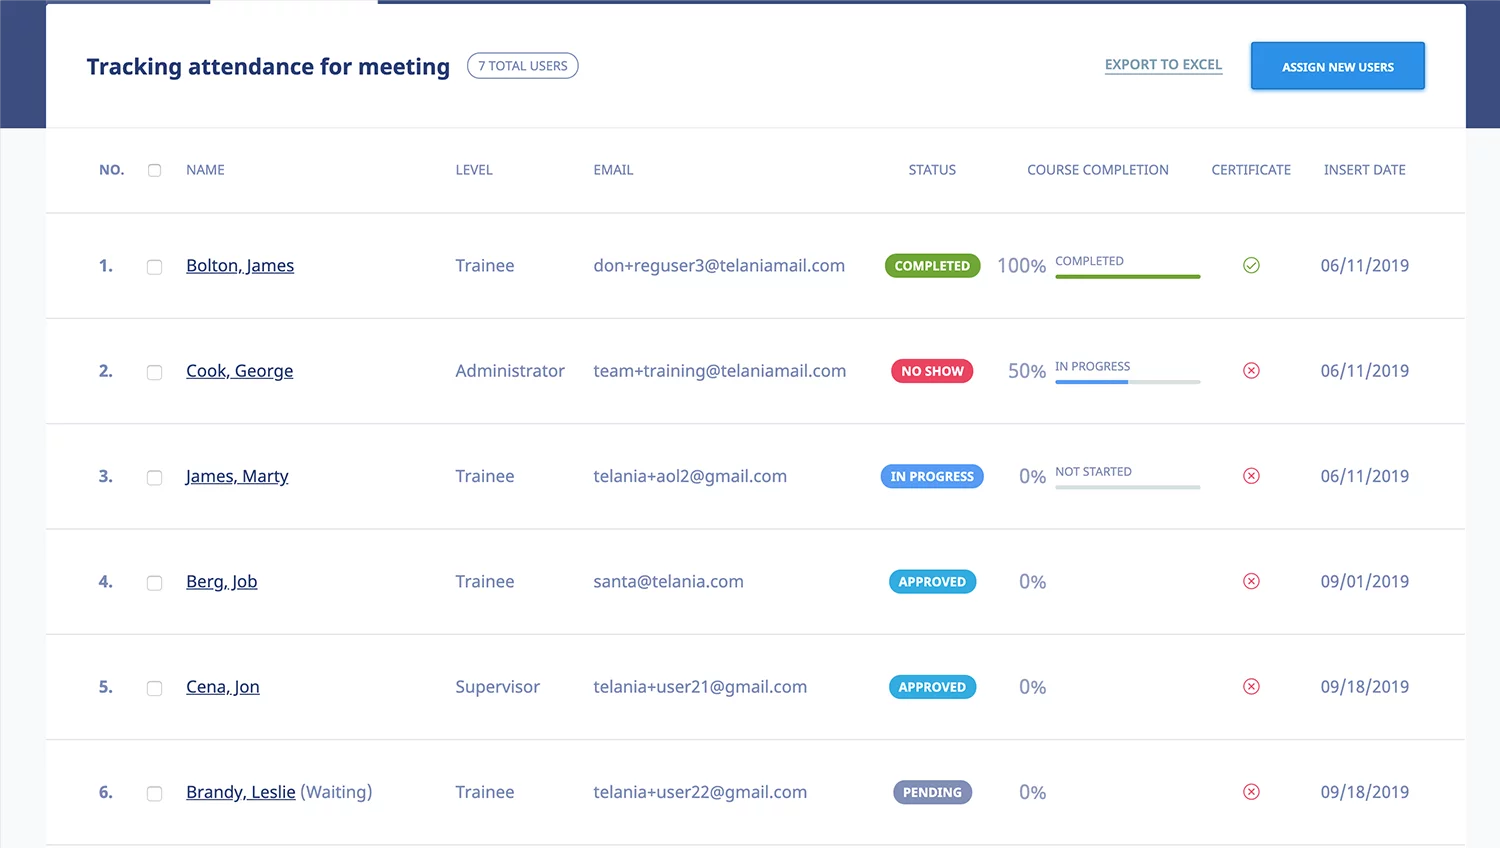This screenshot has height=848, width=1500.
Task: Click the red certificate X for Cena, Jon
Action: pyautogui.click(x=1251, y=687)
